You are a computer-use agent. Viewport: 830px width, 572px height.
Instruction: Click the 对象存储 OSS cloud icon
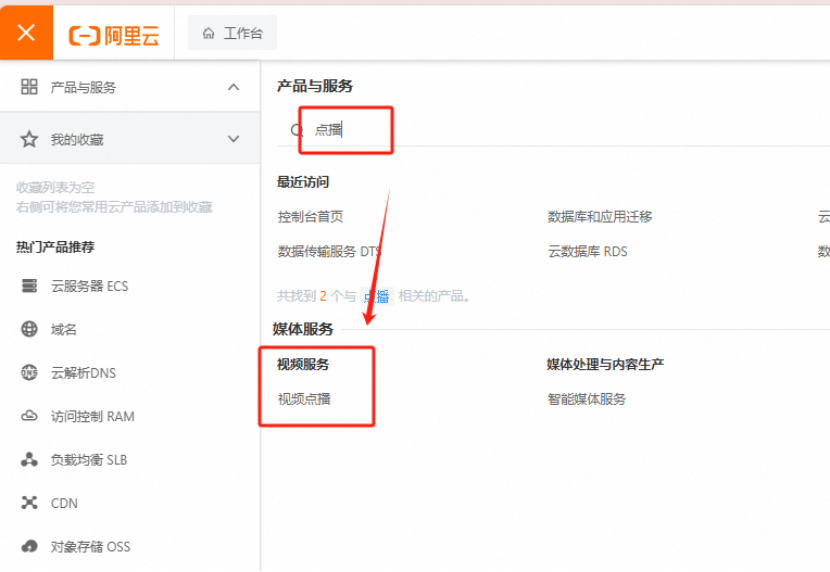coord(29,546)
